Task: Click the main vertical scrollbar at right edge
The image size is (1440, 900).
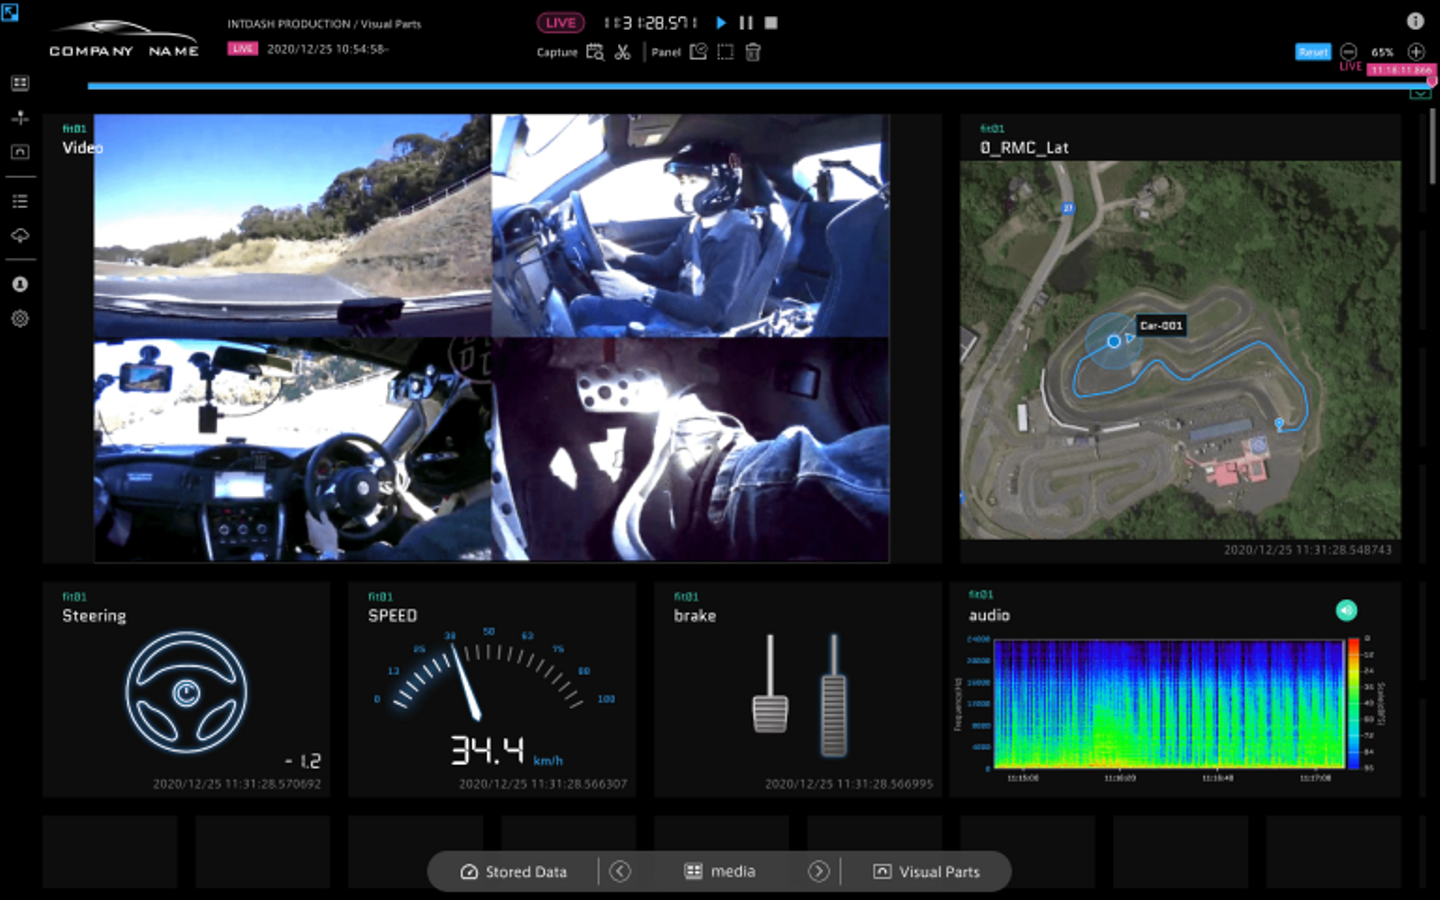Action: pos(1432,146)
